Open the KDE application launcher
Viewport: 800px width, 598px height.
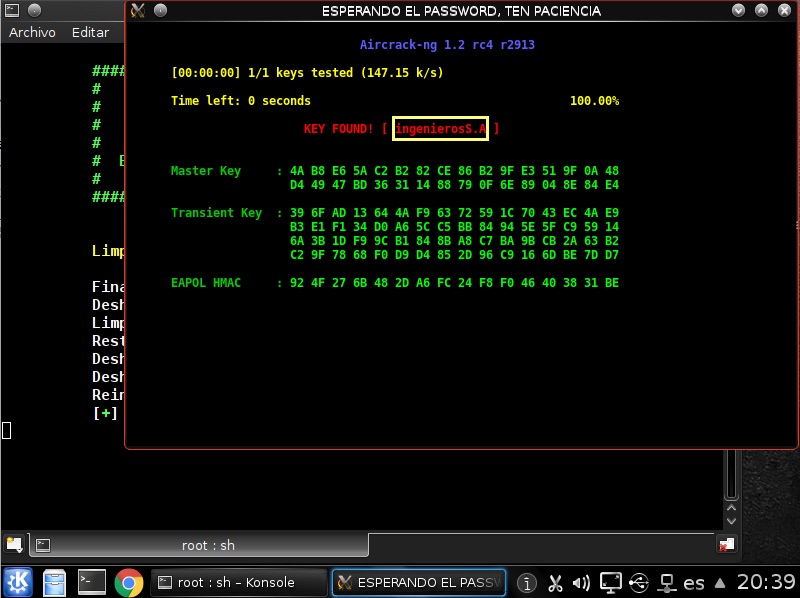pyautogui.click(x=18, y=582)
